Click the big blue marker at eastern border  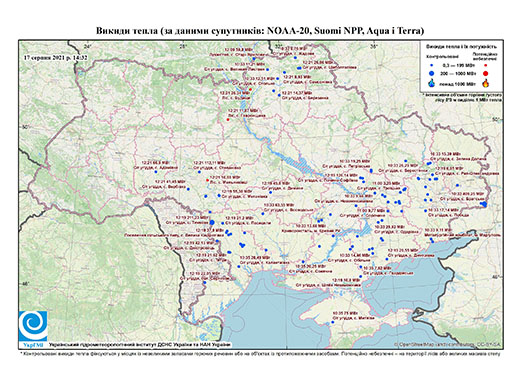485,204
